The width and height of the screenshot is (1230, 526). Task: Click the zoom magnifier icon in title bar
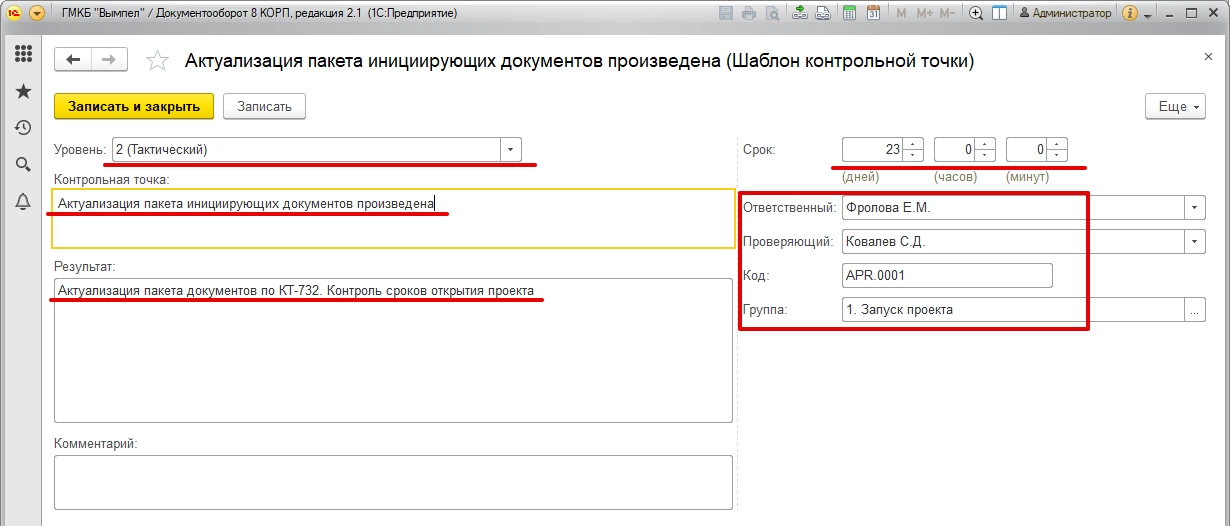click(976, 13)
